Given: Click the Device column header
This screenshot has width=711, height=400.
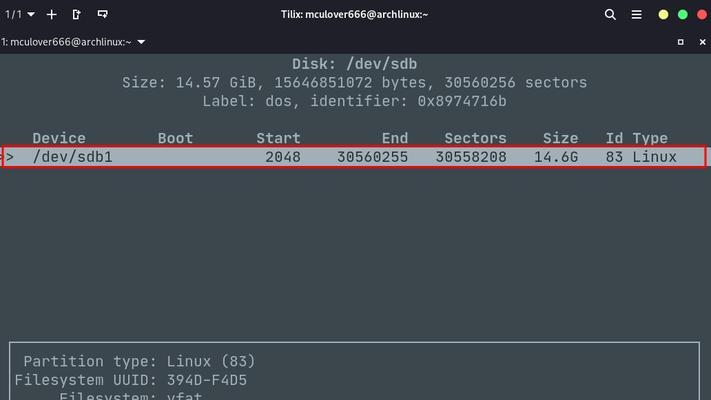Looking at the screenshot, I should [59, 138].
